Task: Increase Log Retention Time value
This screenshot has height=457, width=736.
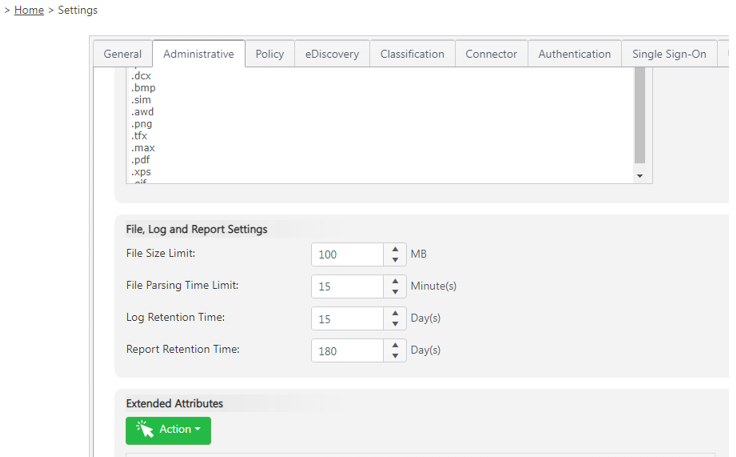Action: pos(396,313)
